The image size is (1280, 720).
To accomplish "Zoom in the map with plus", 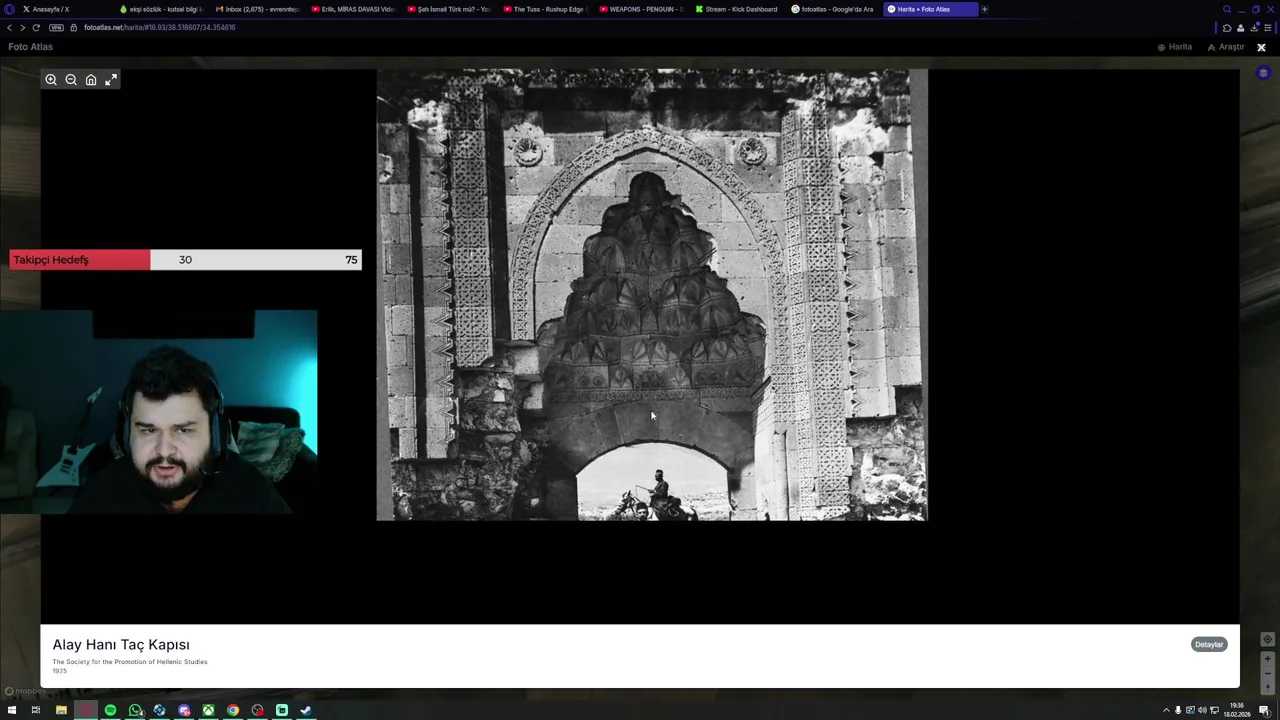I will [x=1267, y=659].
